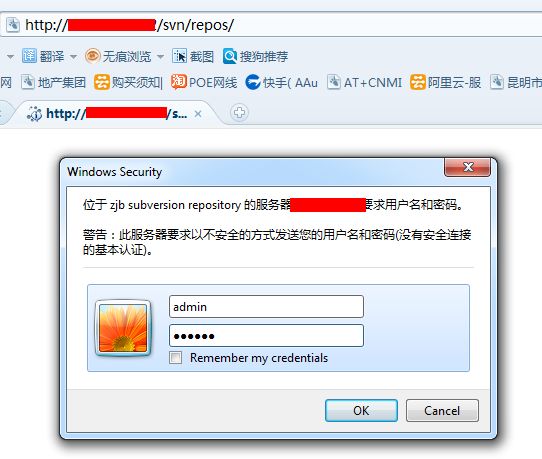Focus the password field with dots

tap(266, 336)
